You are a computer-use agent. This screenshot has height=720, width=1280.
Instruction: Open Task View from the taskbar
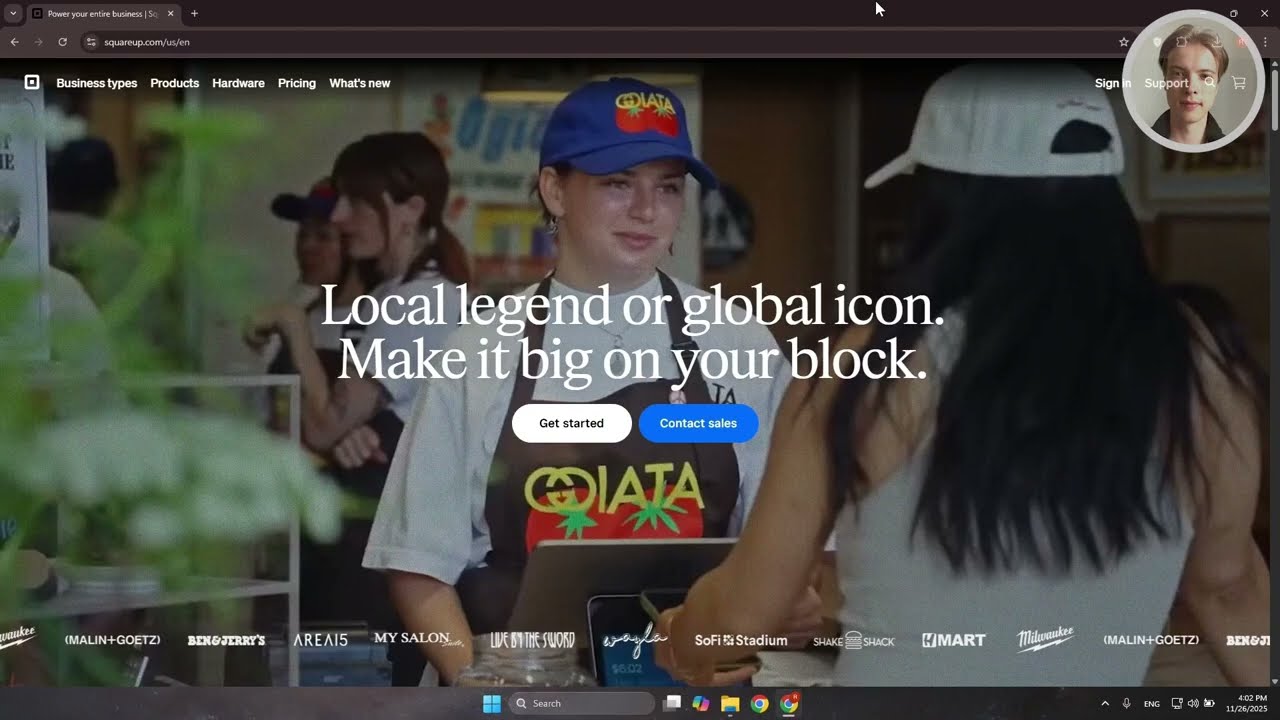pos(672,703)
